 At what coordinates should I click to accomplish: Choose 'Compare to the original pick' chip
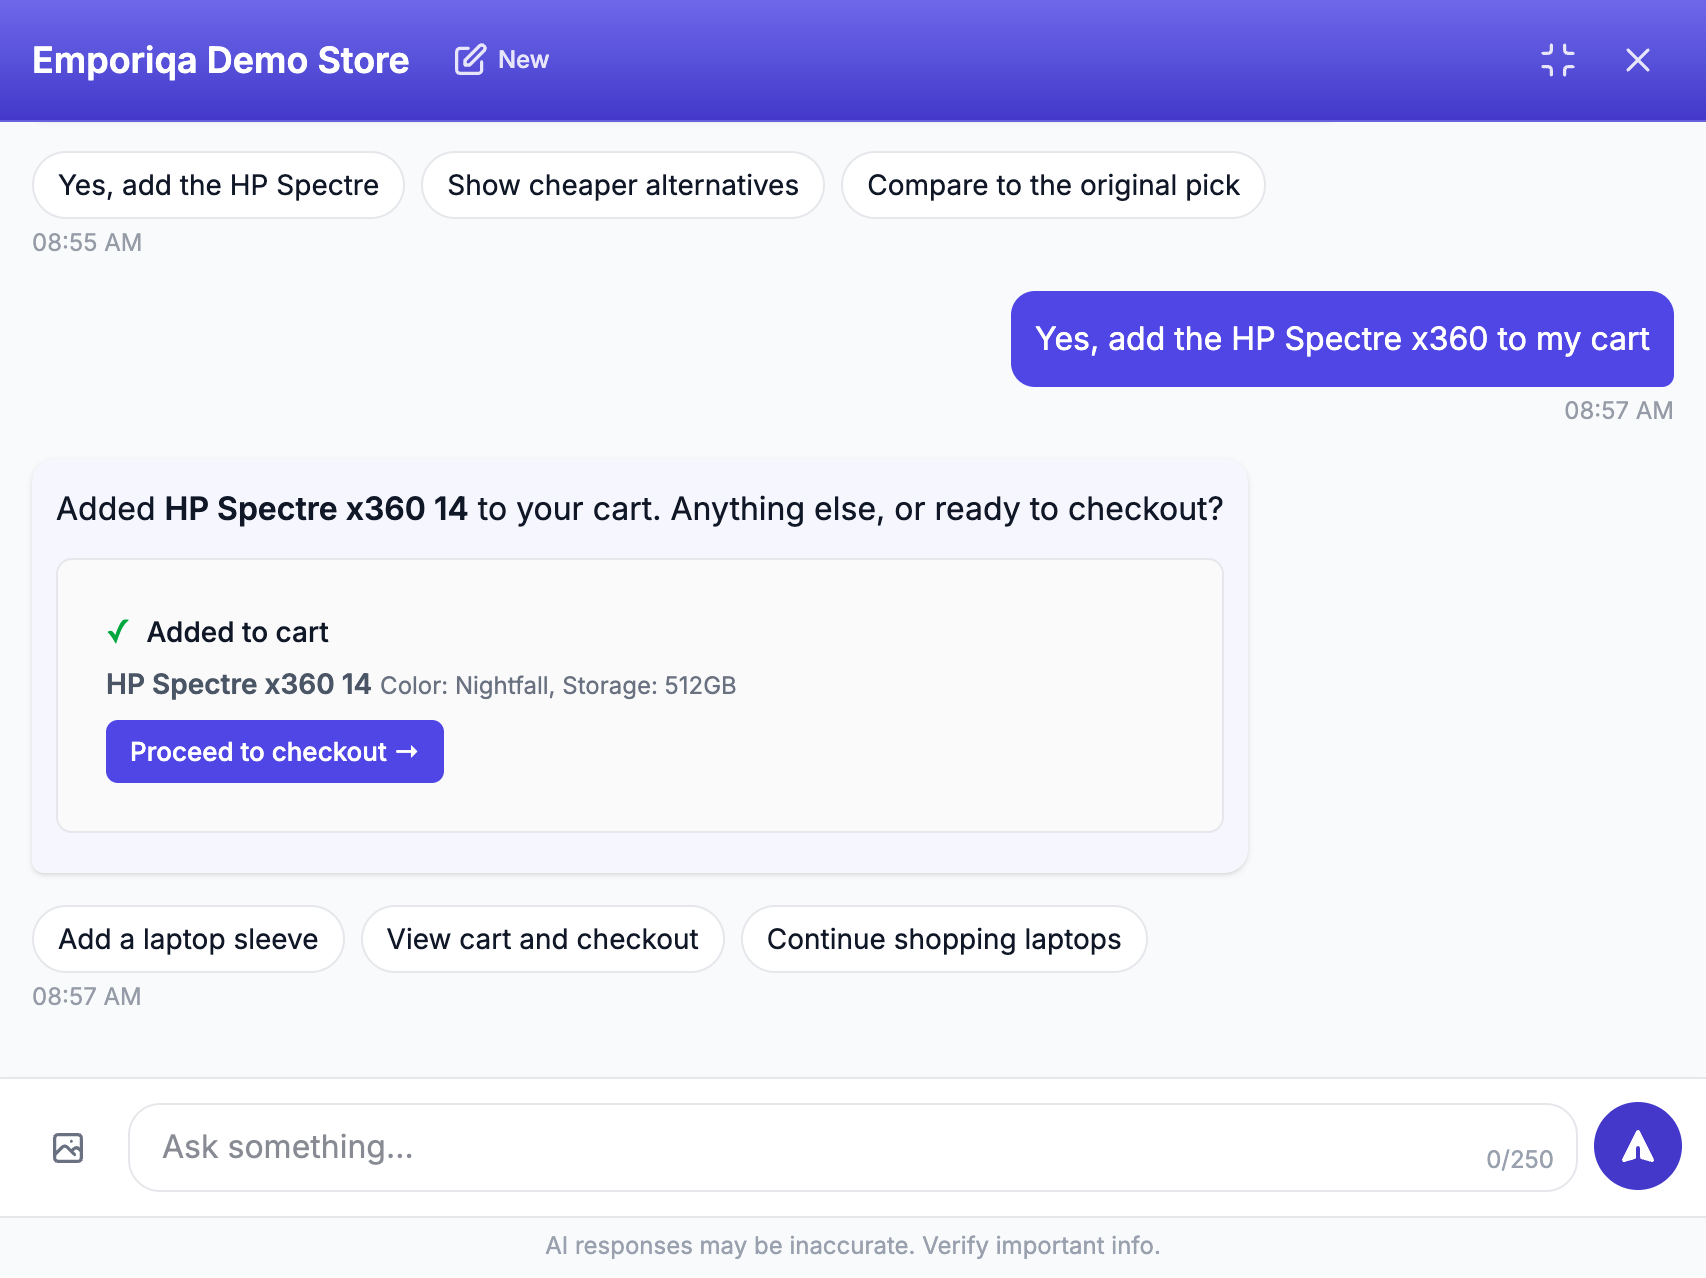1053,185
